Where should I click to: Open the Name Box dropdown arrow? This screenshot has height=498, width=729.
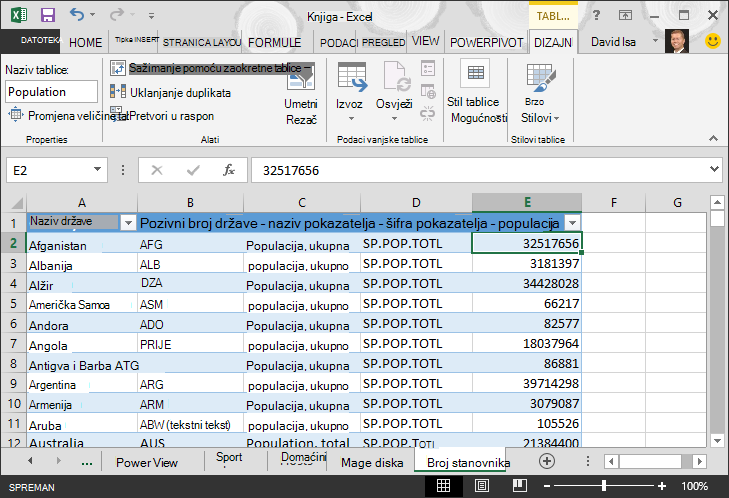pos(97,170)
